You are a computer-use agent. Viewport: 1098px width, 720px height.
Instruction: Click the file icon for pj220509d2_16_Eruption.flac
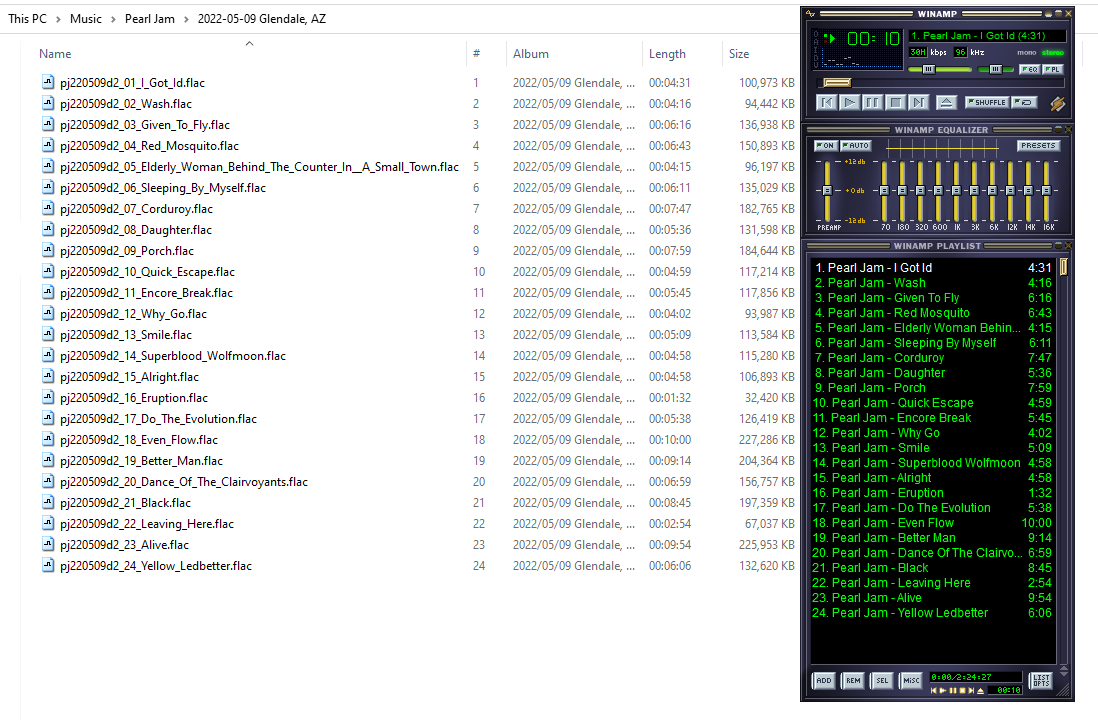point(48,397)
